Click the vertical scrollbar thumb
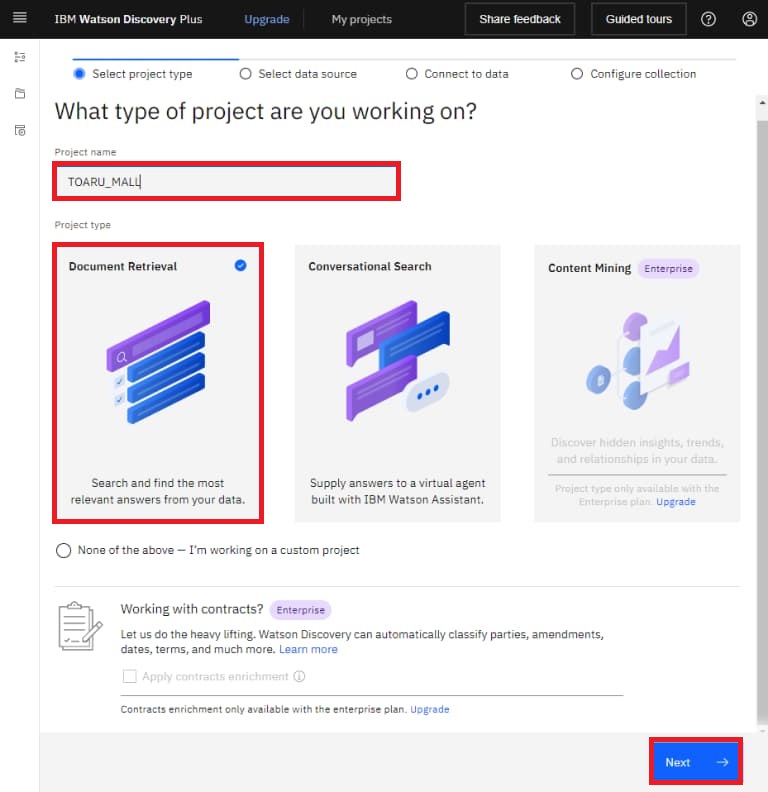The image size is (768, 792). click(762, 422)
